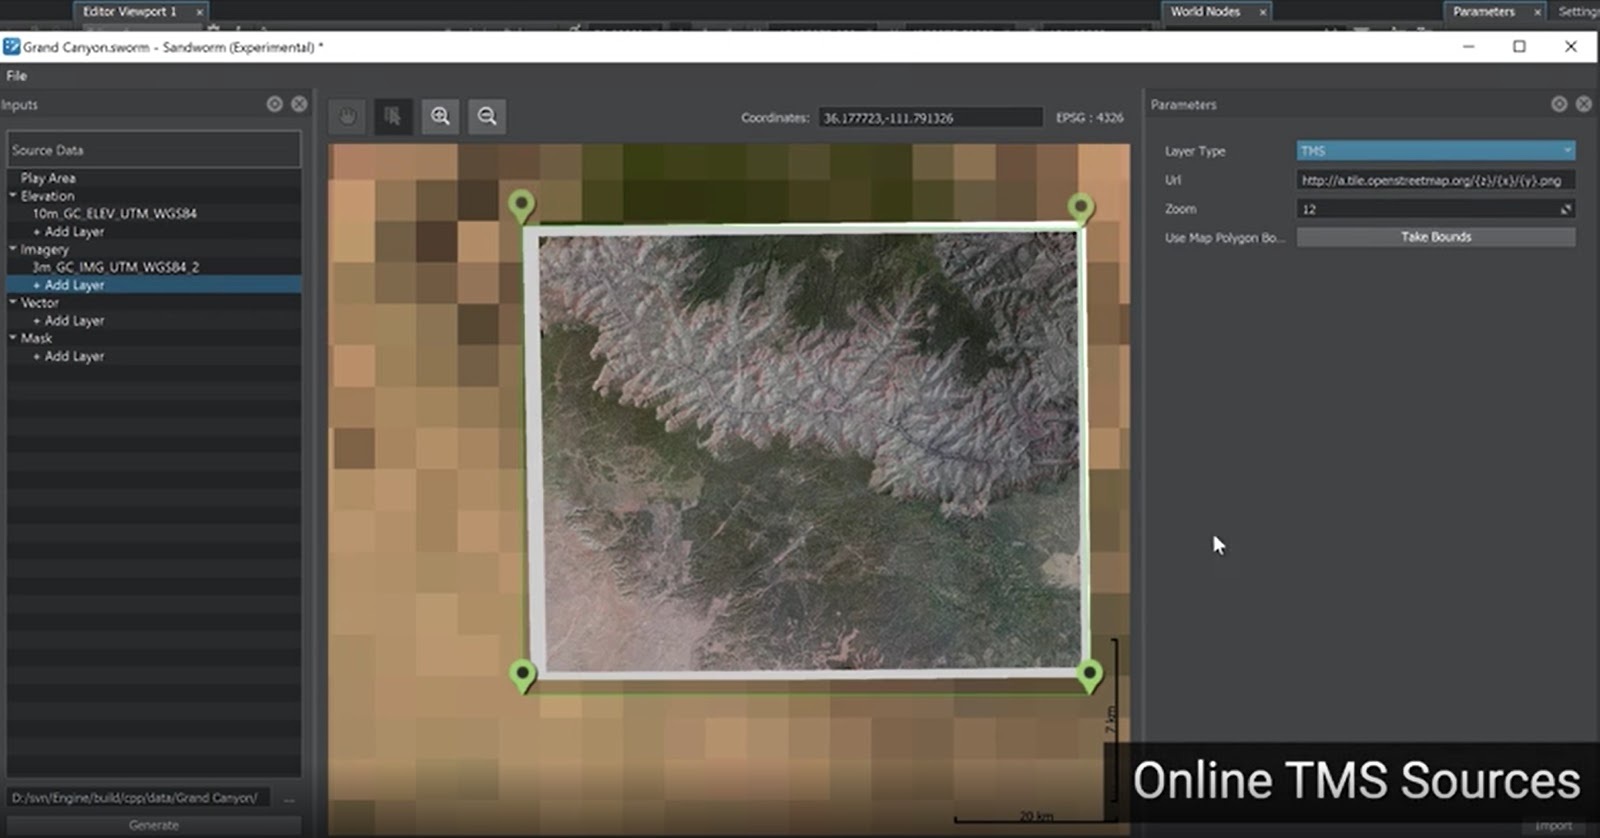This screenshot has width=1600, height=838.
Task: Add a layer under Vector
Action: pyautogui.click(x=69, y=321)
